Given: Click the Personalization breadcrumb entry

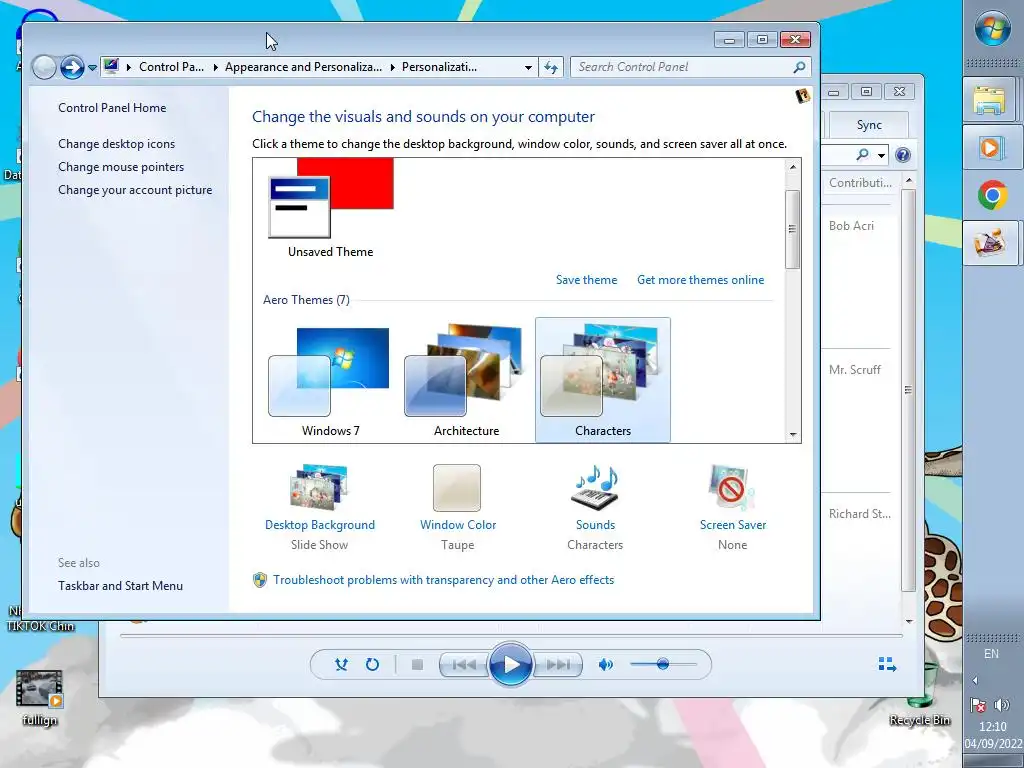Looking at the screenshot, I should [439, 67].
